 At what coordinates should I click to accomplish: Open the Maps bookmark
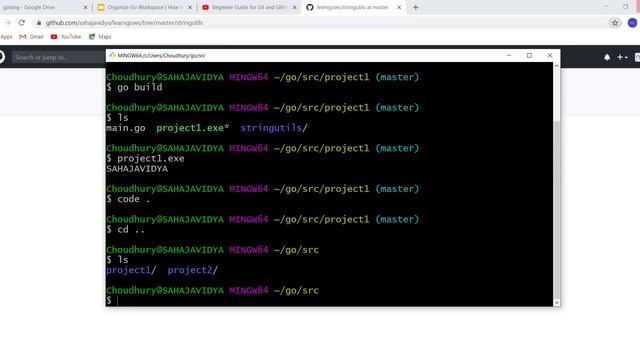tap(100, 37)
